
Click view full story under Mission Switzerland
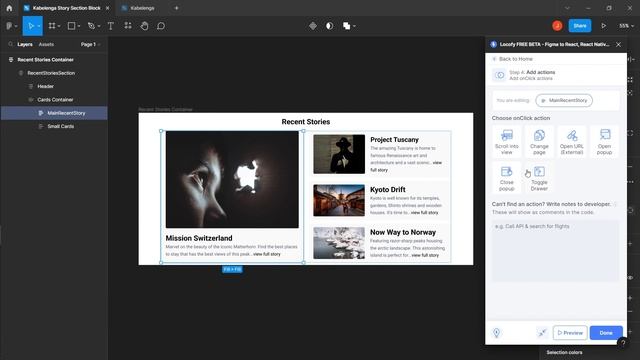(x=267, y=254)
